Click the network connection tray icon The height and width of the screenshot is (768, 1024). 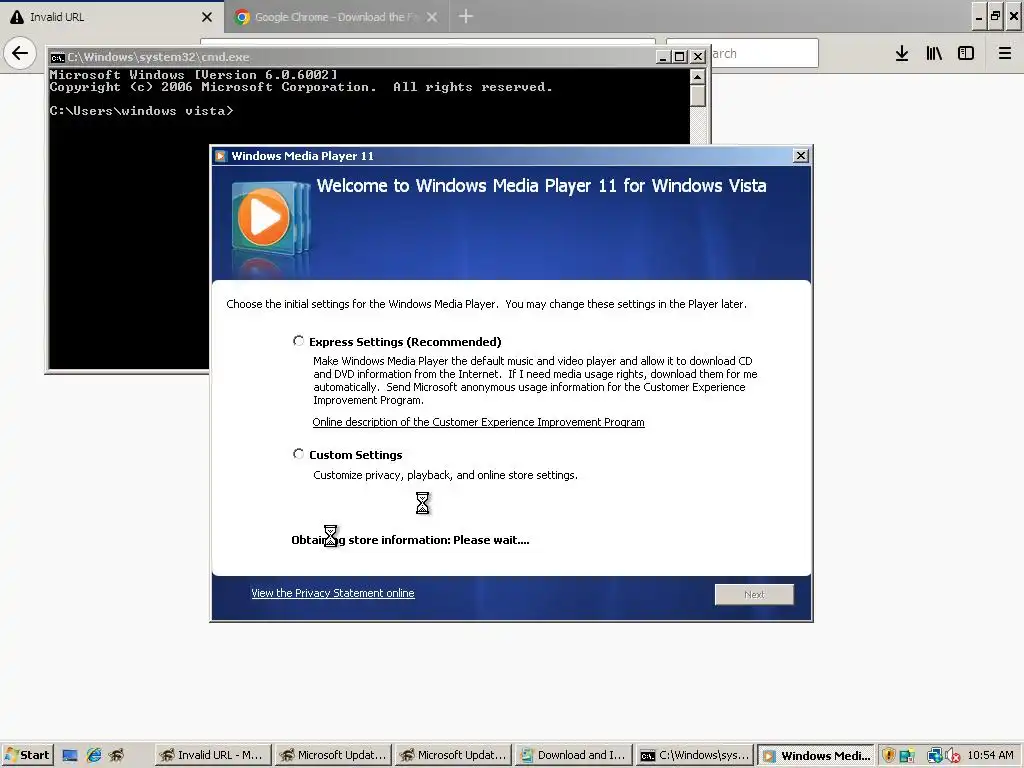pos(935,756)
